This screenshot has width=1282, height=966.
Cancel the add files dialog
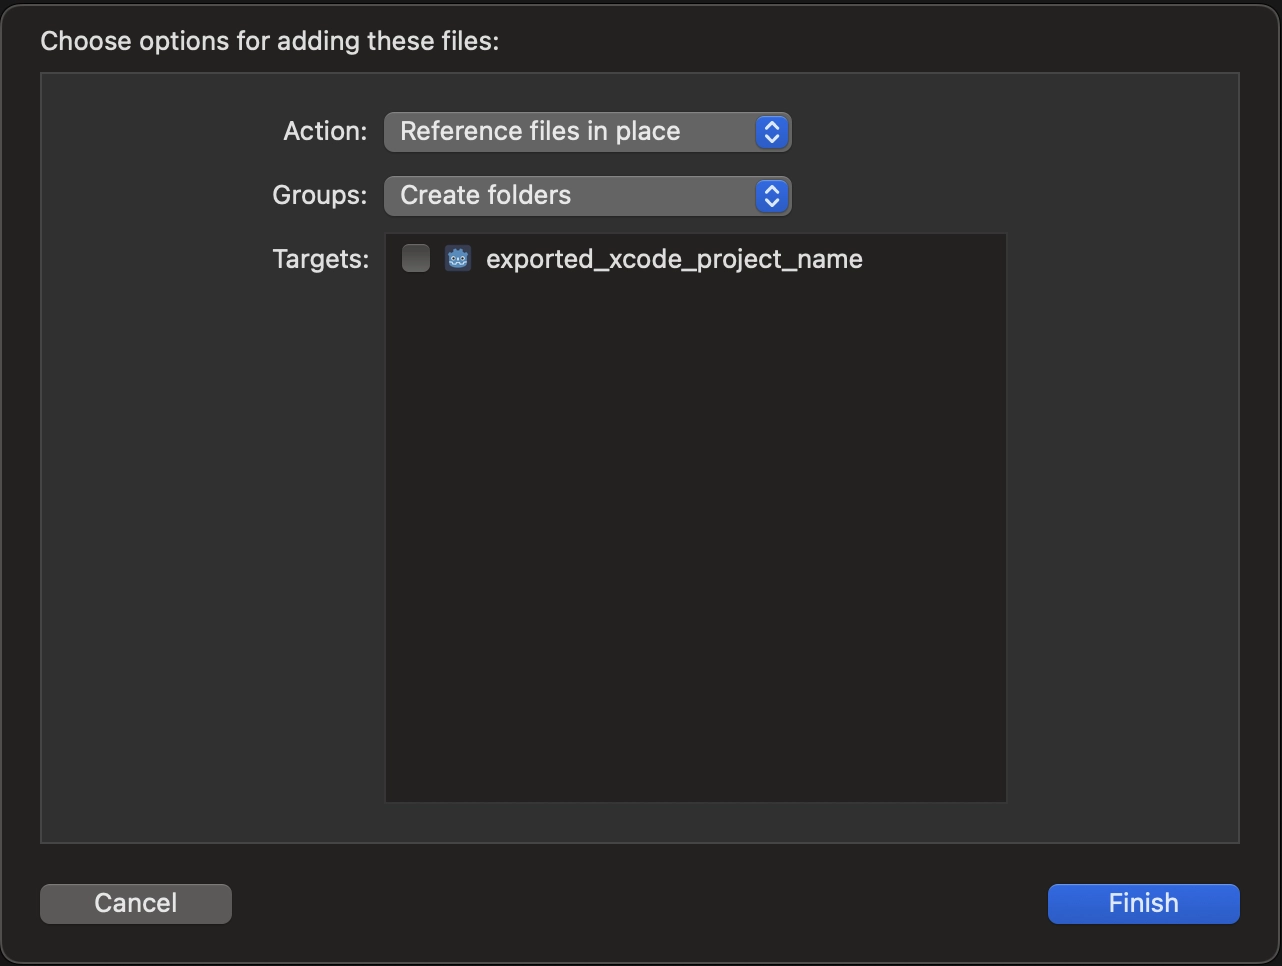click(x=136, y=903)
